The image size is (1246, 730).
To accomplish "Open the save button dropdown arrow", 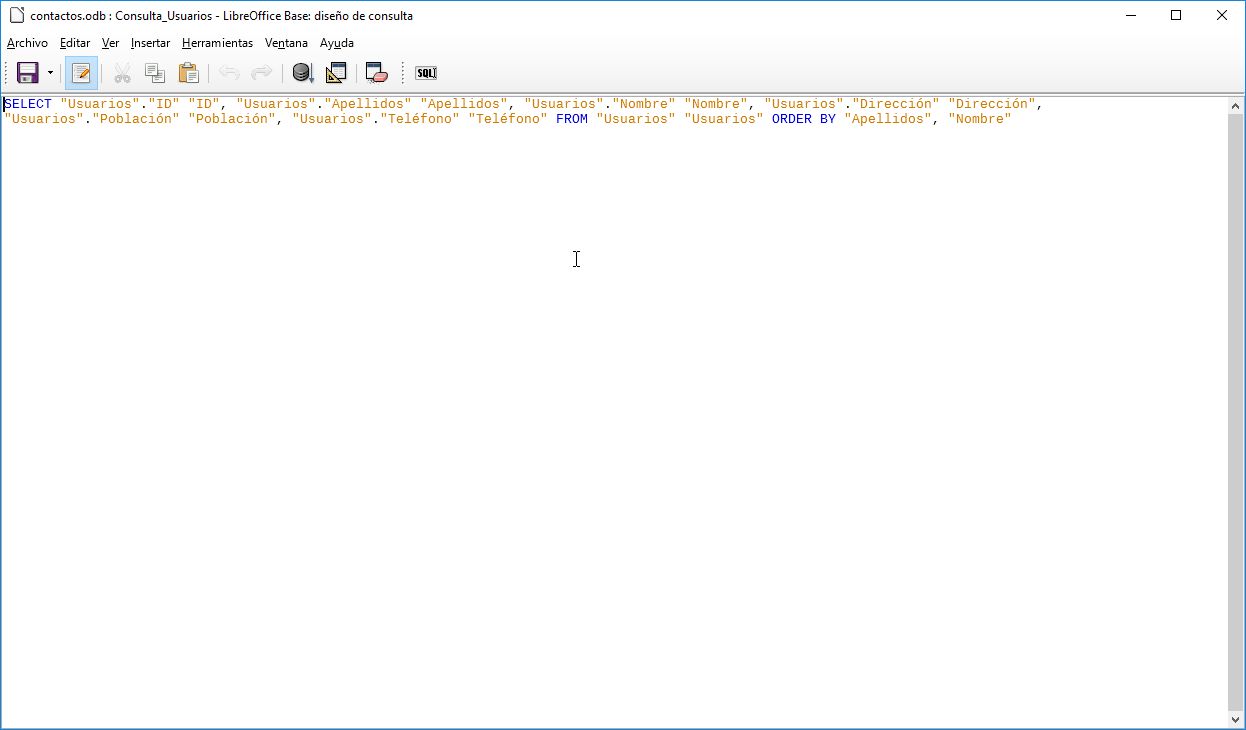I will tap(50, 73).
